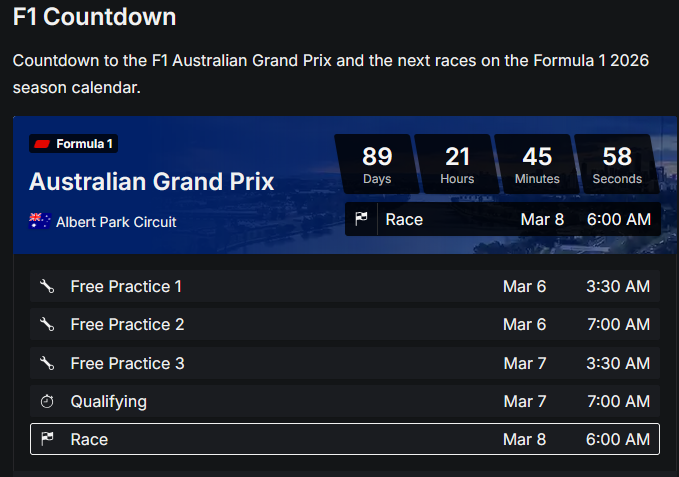Click the Seconds countdown box

point(617,164)
